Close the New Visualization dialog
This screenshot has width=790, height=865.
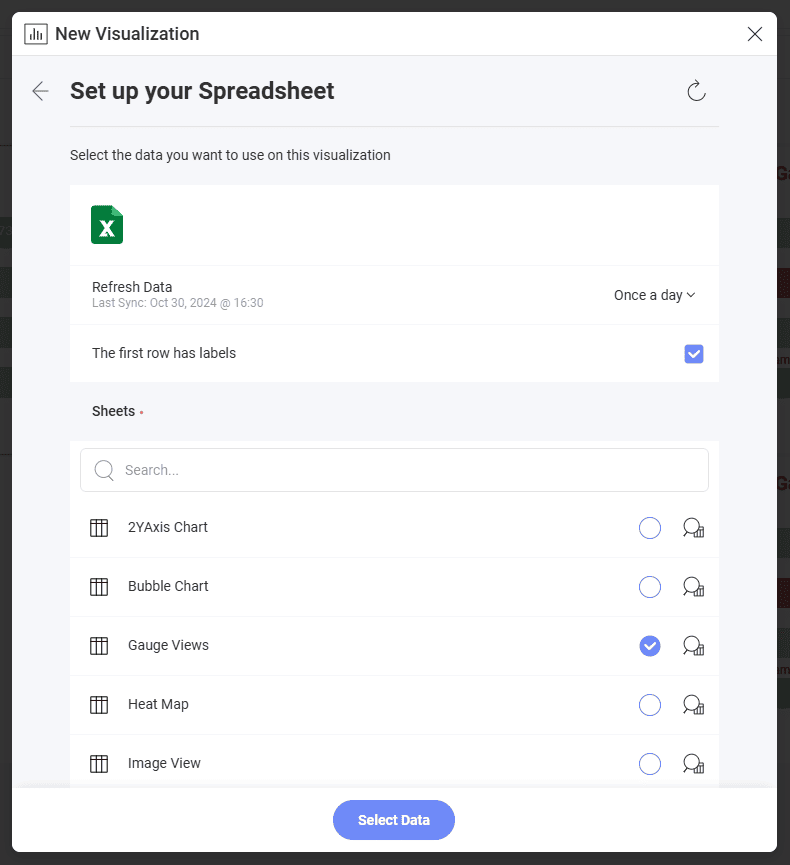[755, 34]
